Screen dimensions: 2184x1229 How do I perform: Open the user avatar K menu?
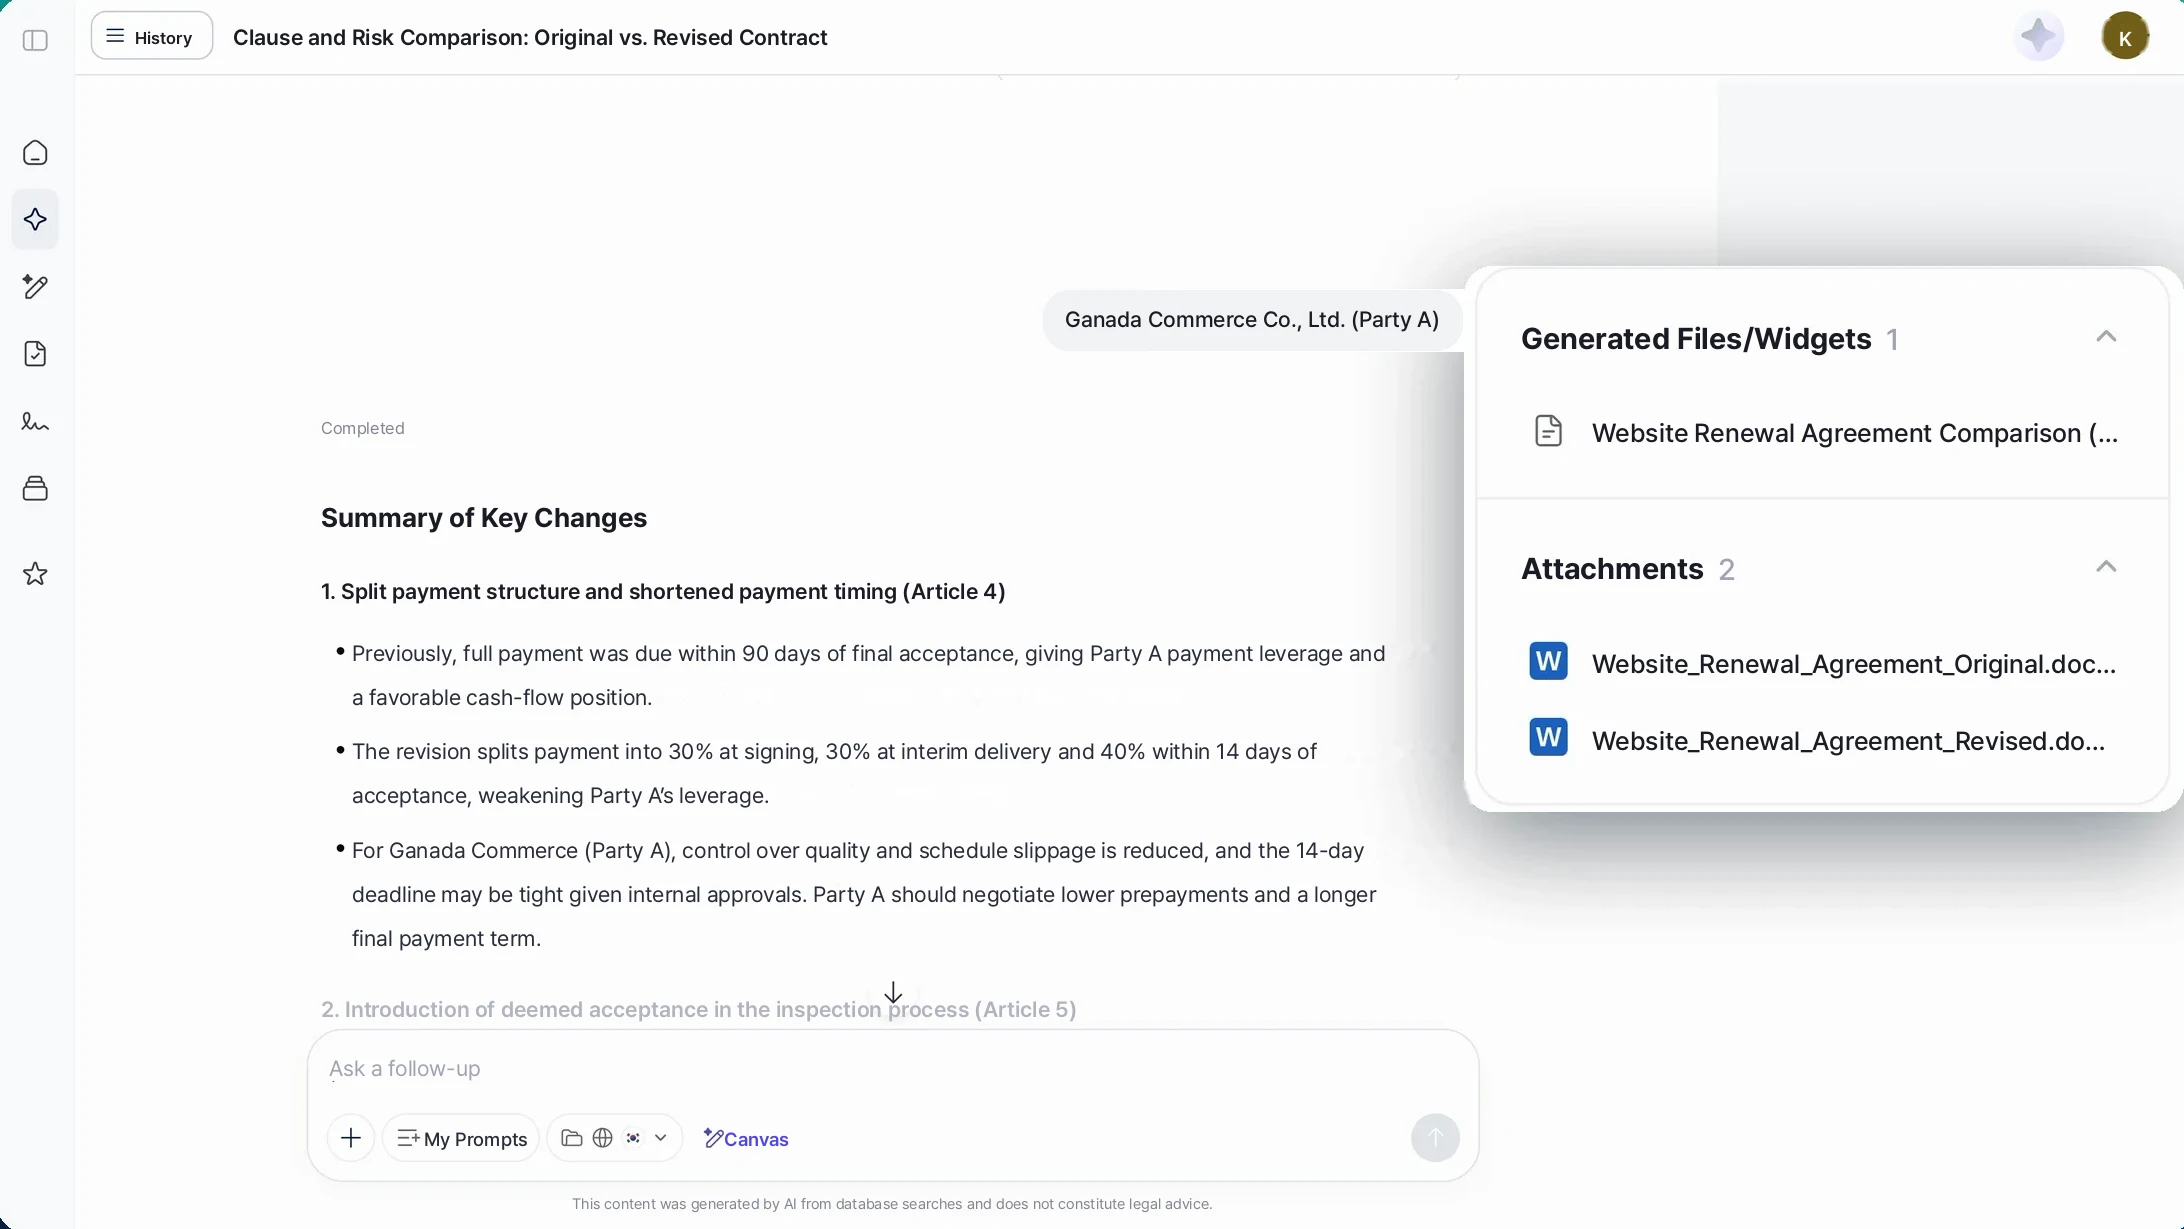(x=2125, y=37)
